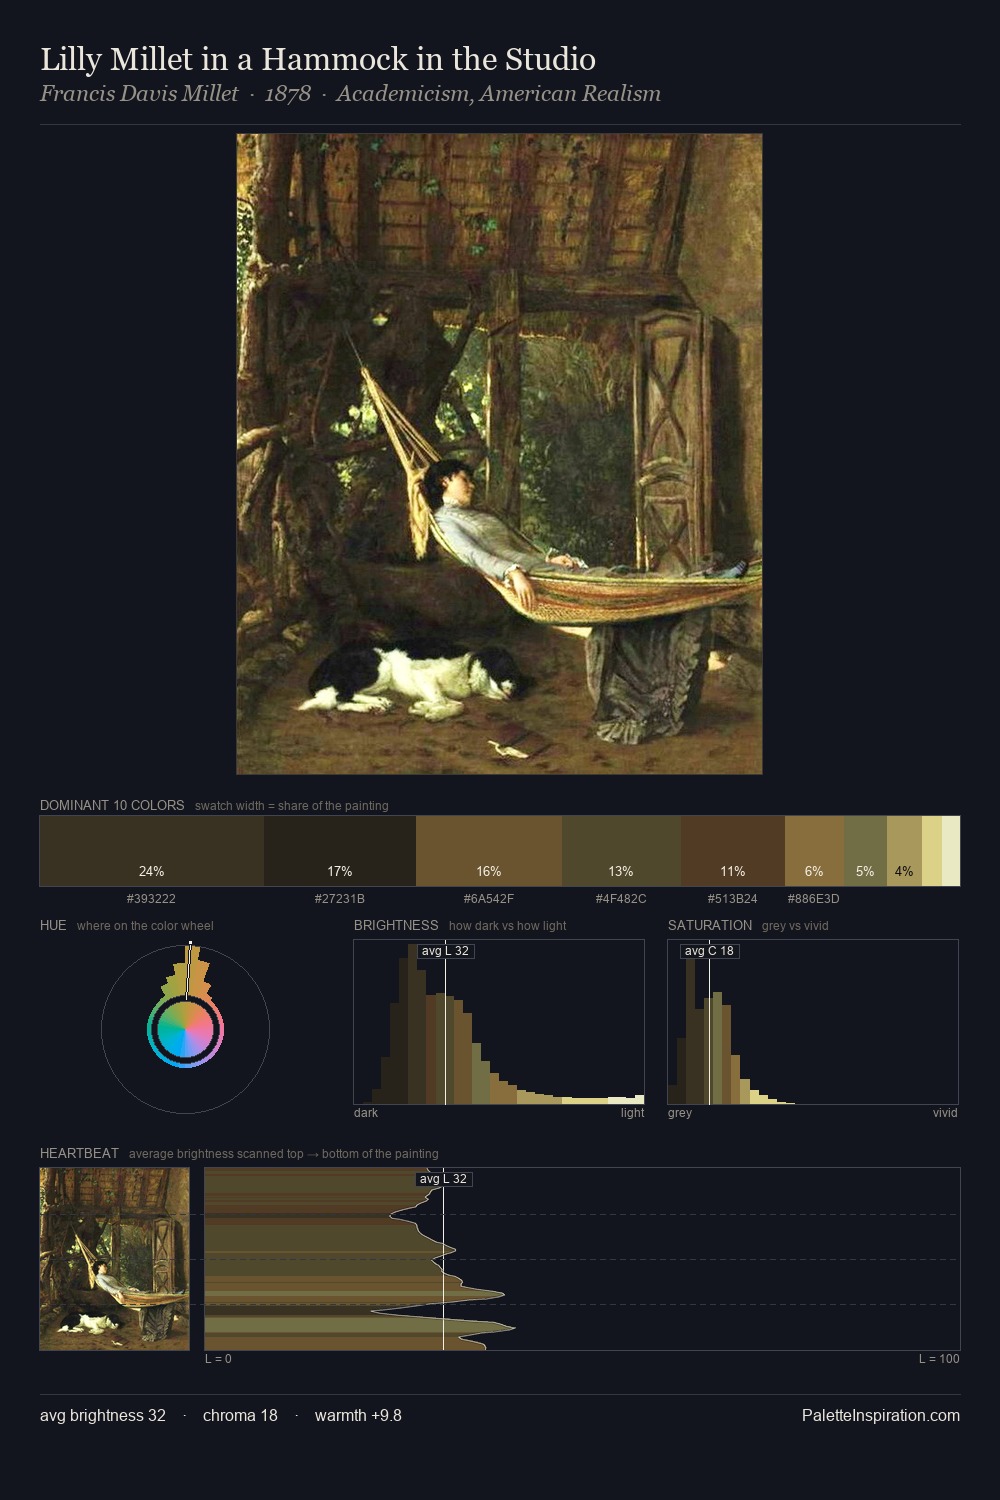Viewport: 1000px width, 1500px height.
Task: Click the main painting image
Action: 499,454
